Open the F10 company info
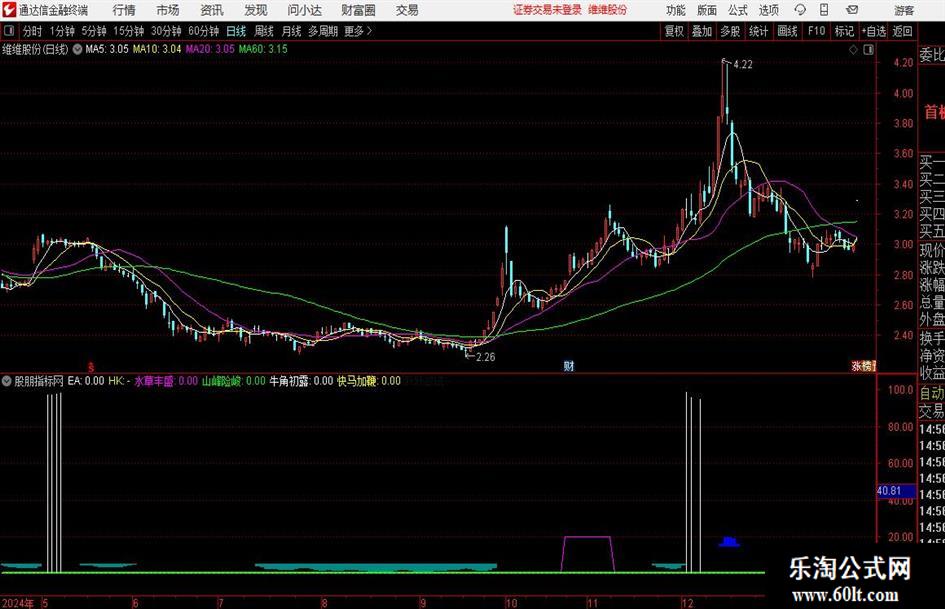The height and width of the screenshot is (609, 945). tap(816, 31)
